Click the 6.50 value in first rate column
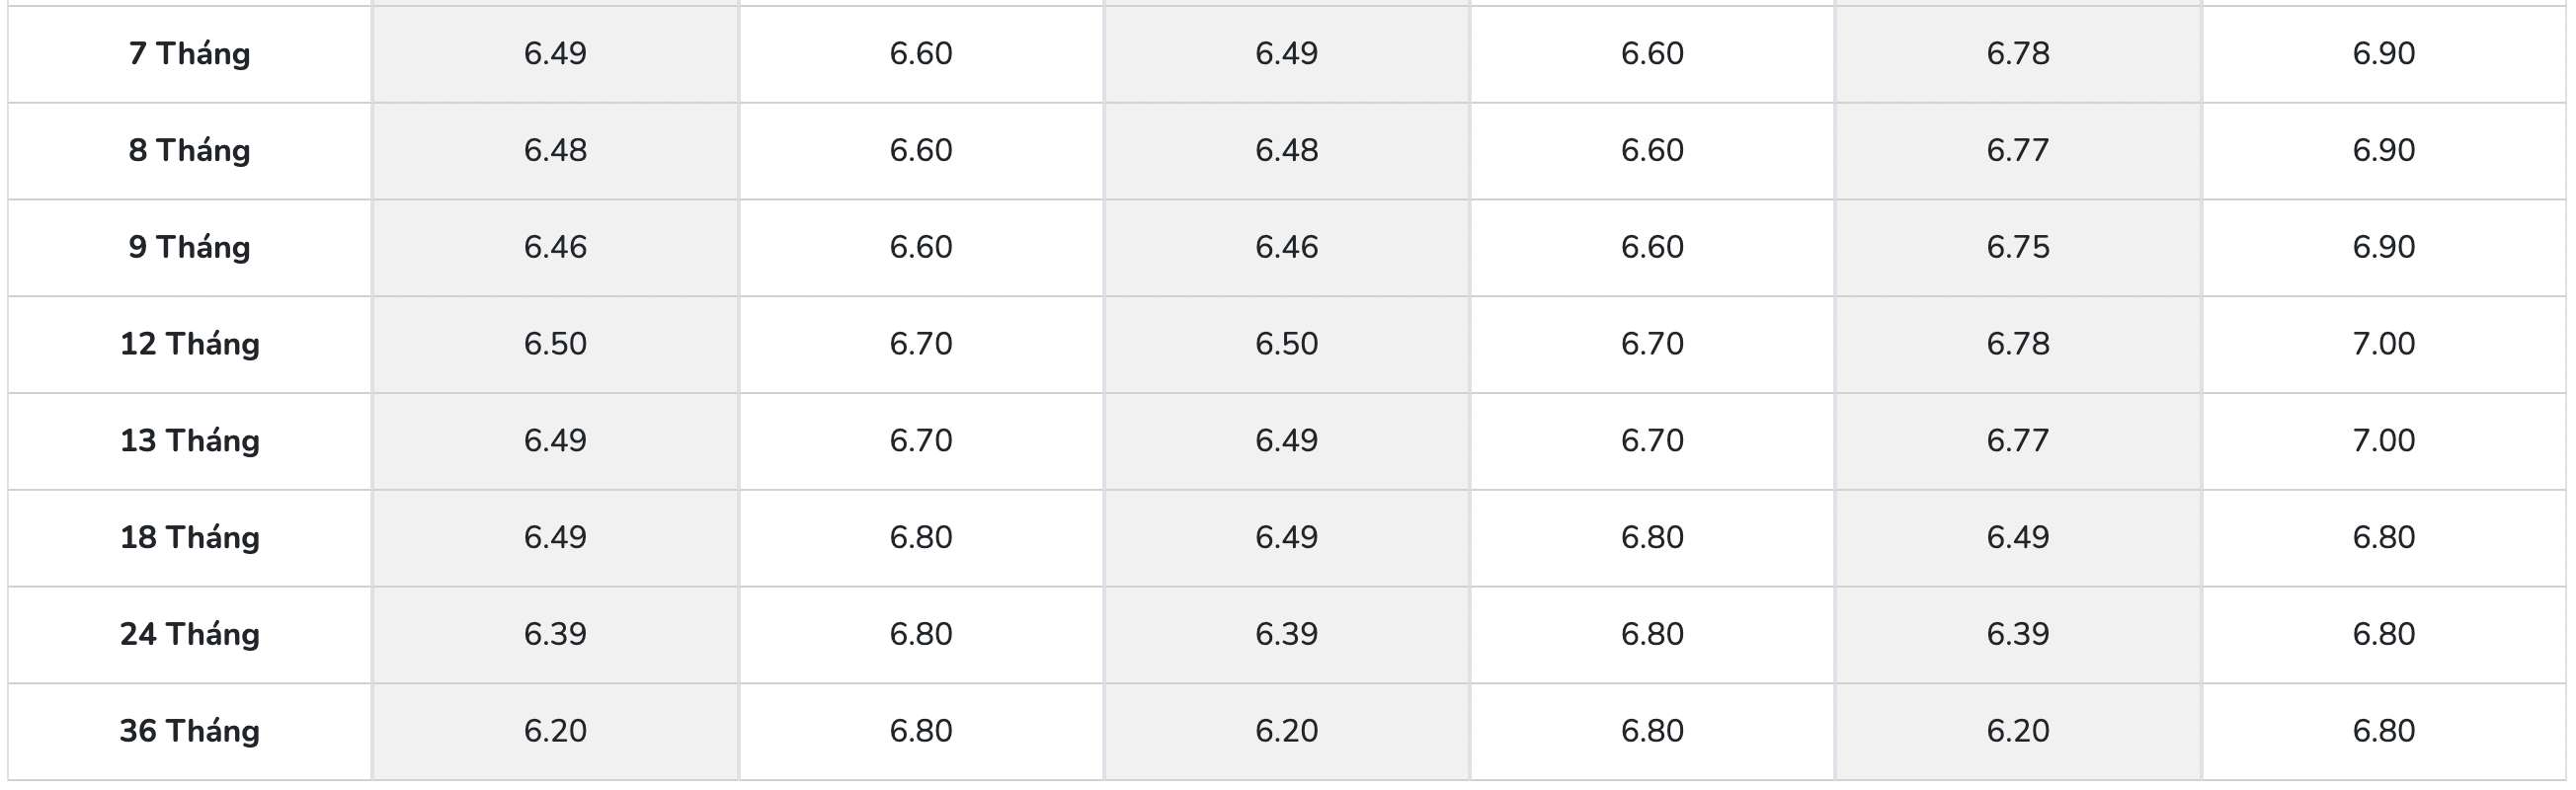The image size is (2576, 790). click(555, 344)
